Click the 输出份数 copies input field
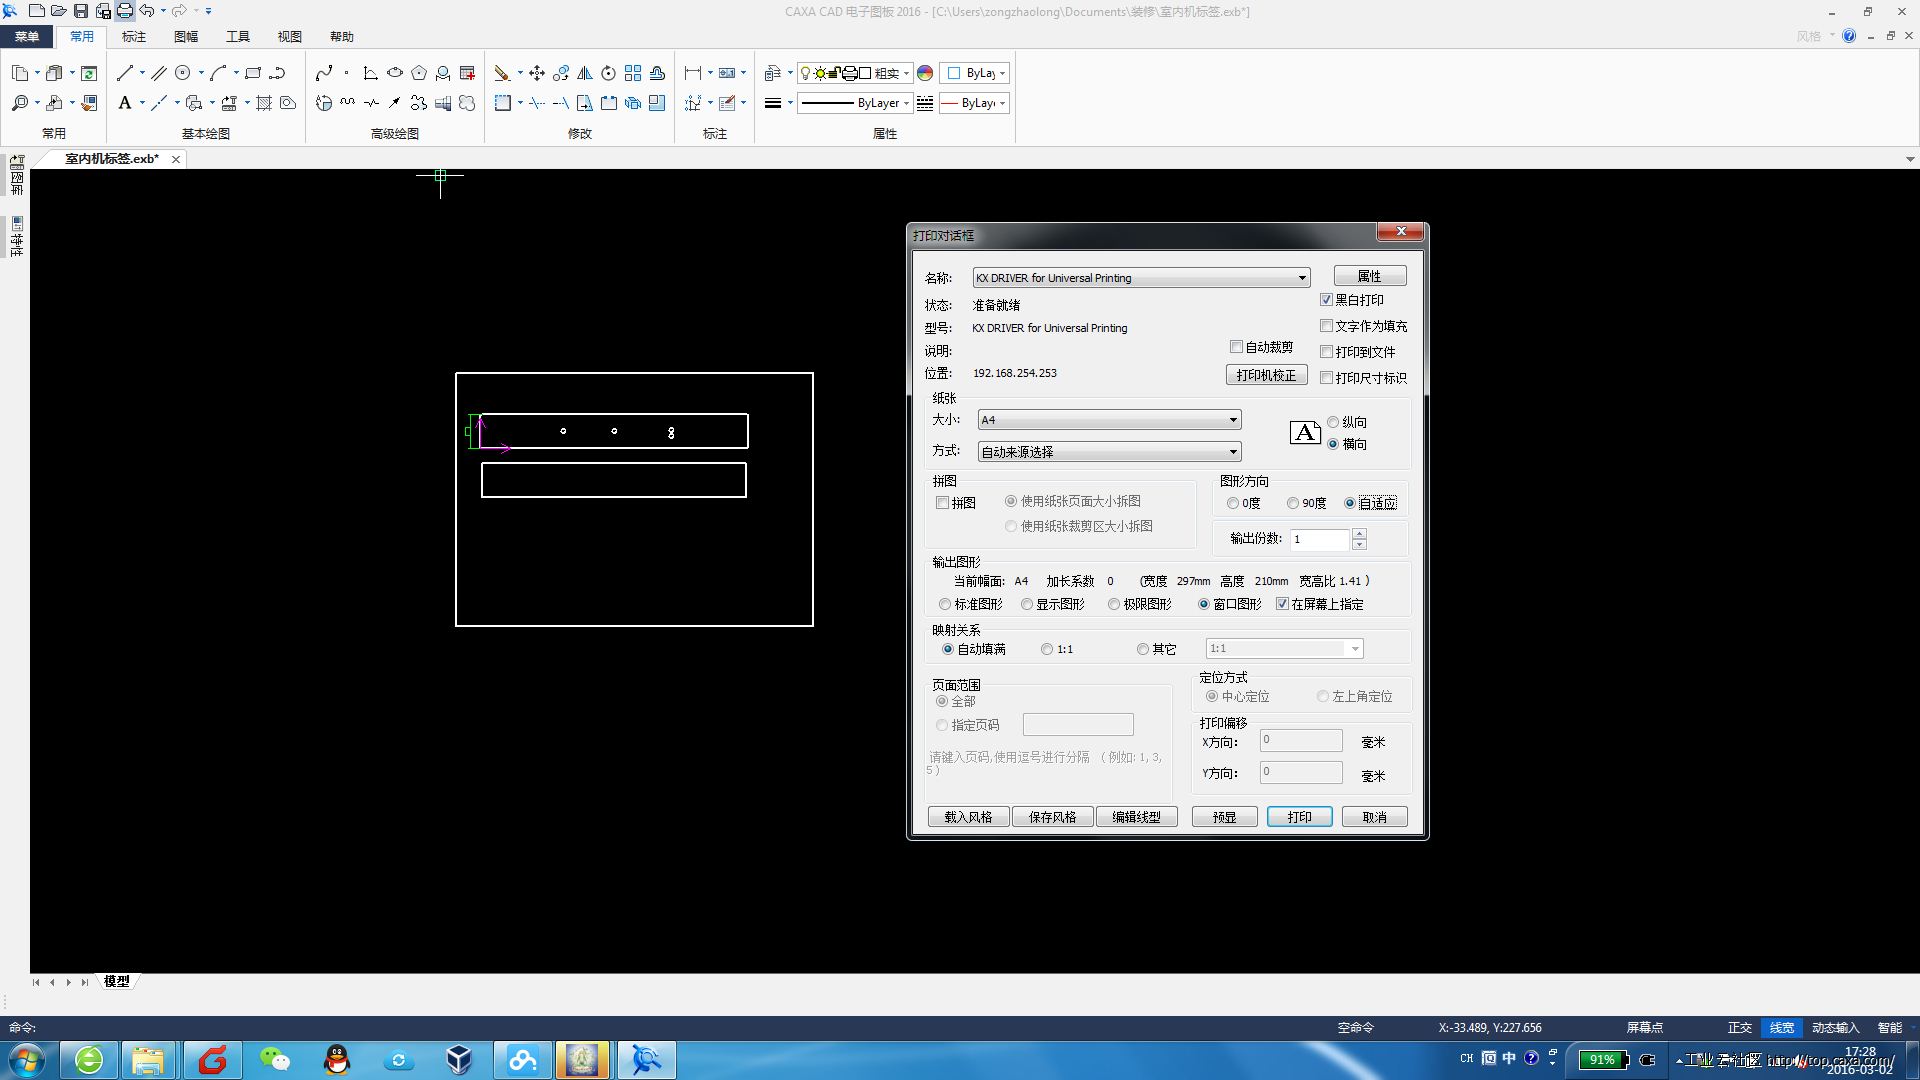Image resolution: width=1920 pixels, height=1080 pixels. click(x=1319, y=539)
